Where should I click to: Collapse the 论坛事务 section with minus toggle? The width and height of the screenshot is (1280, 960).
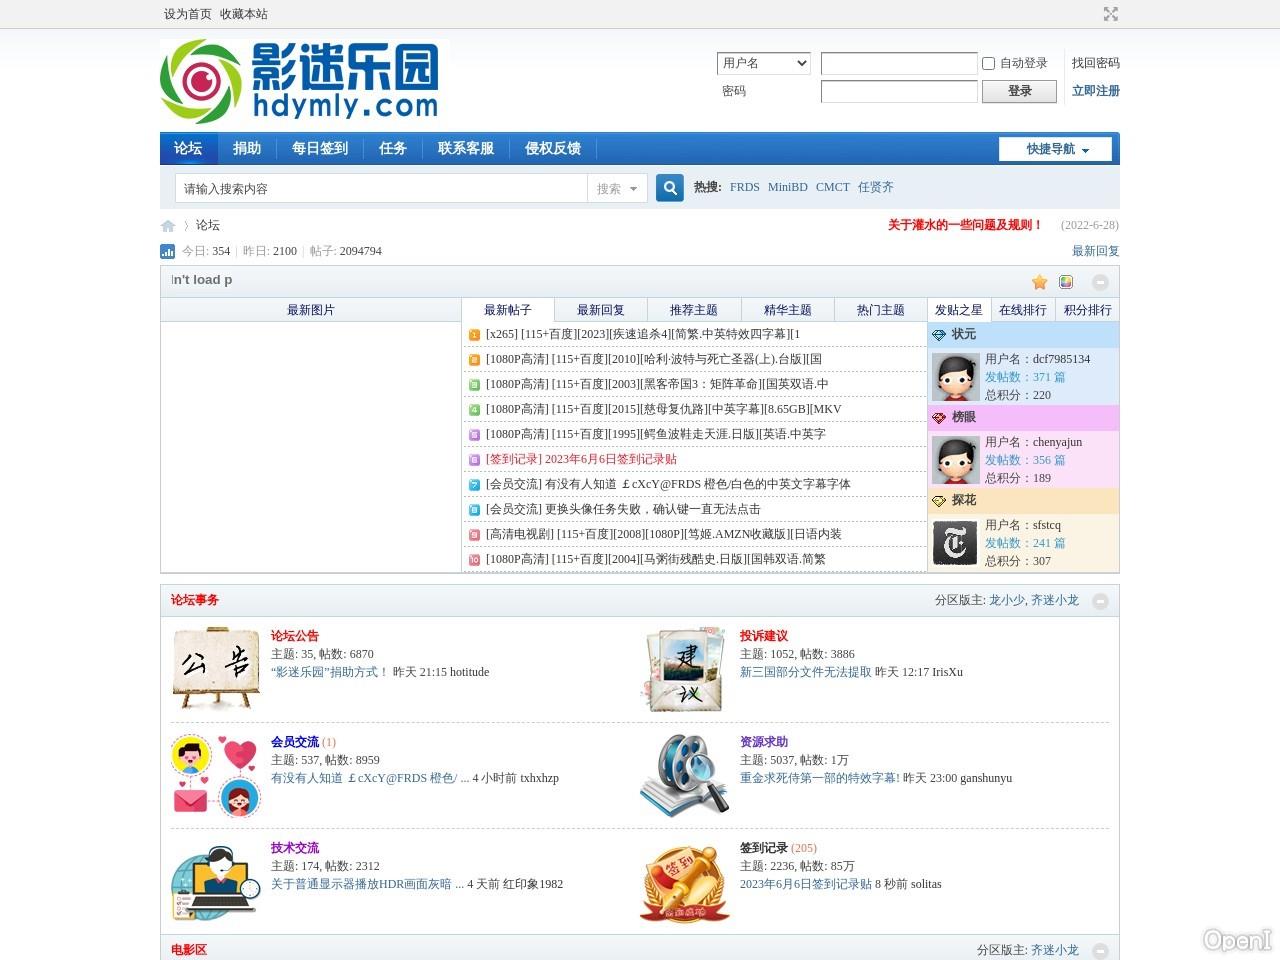pos(1101,601)
